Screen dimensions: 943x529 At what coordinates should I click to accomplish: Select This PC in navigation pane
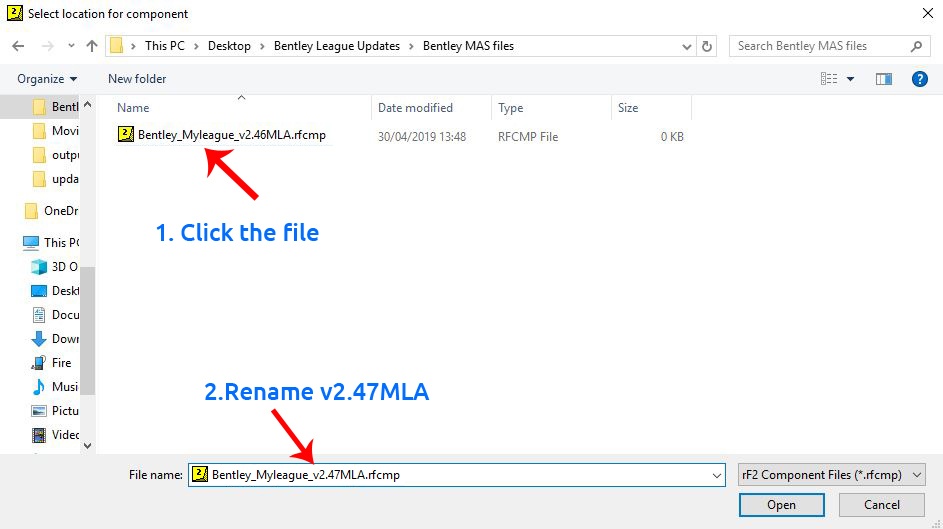(x=52, y=242)
